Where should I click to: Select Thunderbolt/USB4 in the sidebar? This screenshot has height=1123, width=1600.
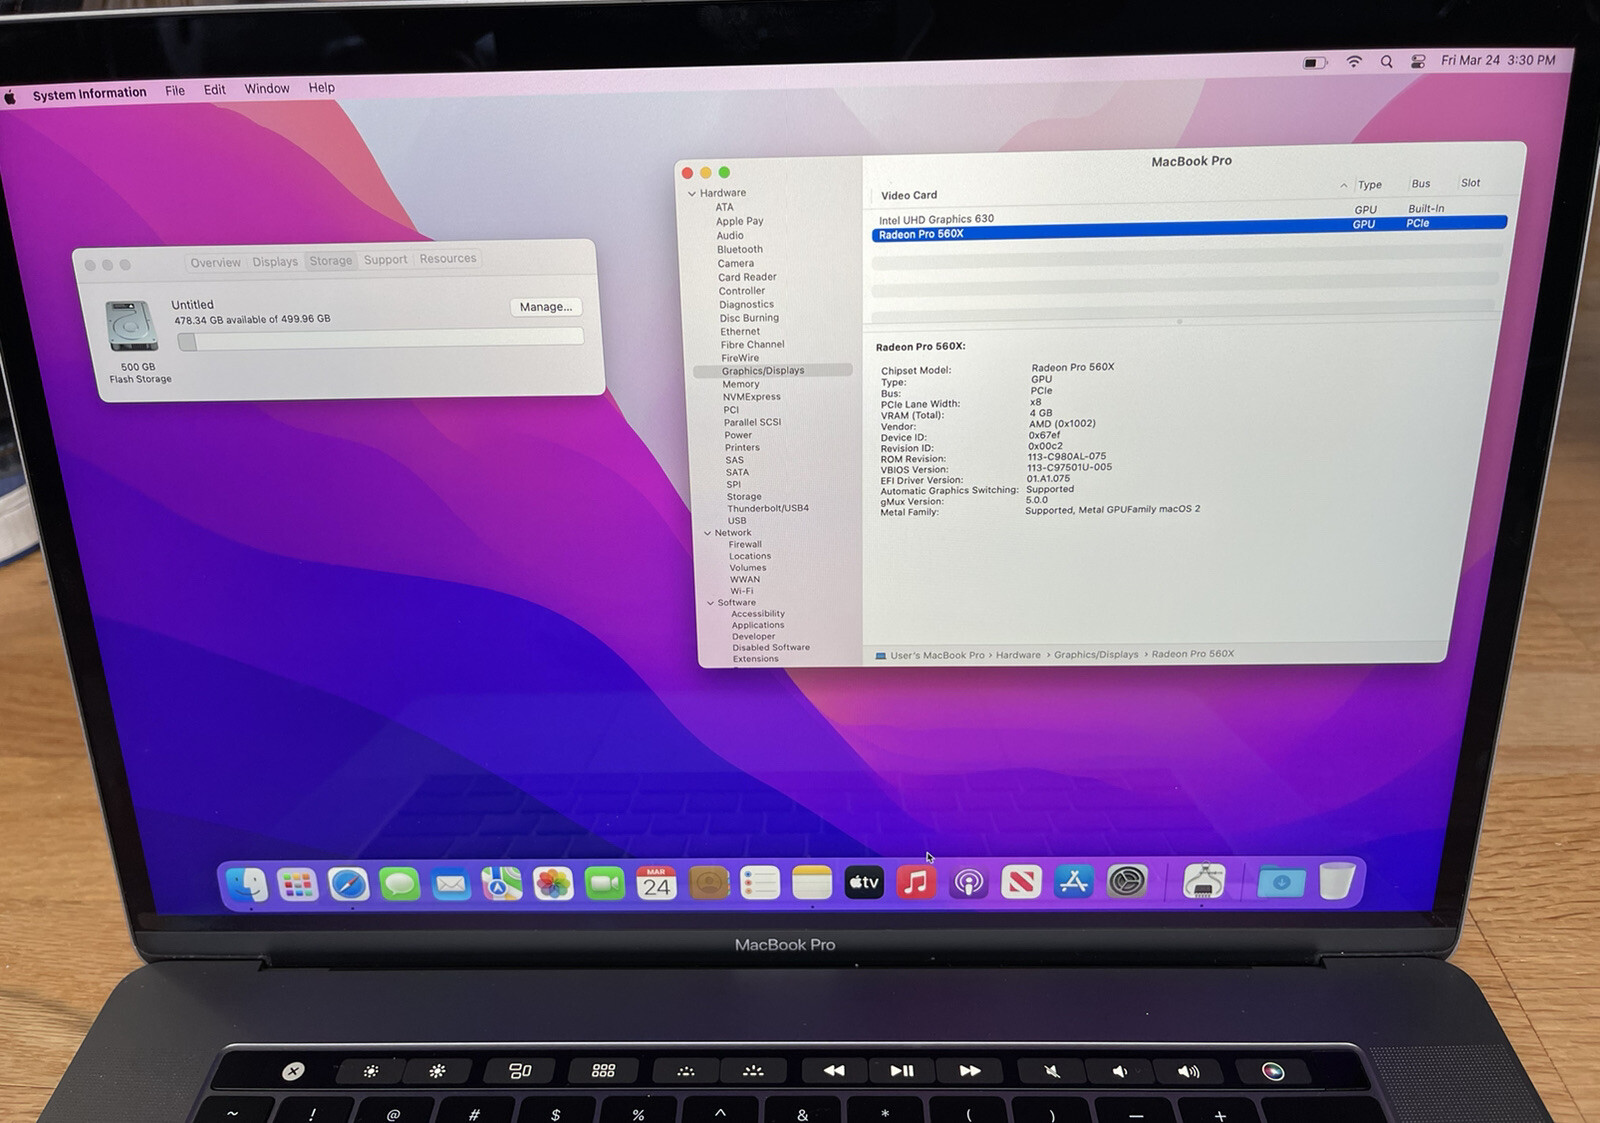(768, 509)
